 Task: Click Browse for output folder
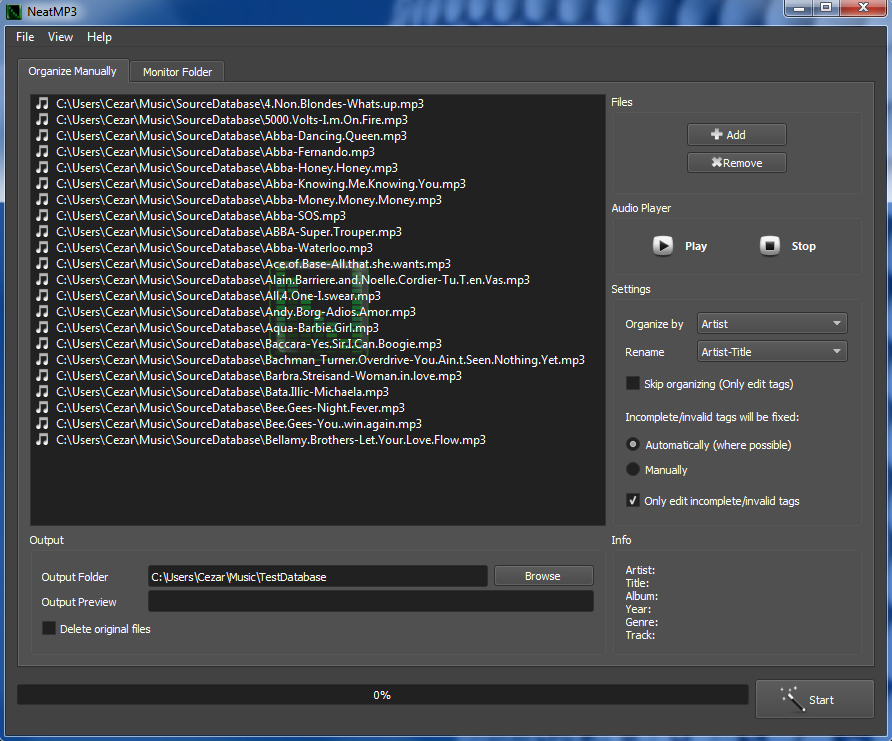coord(543,576)
